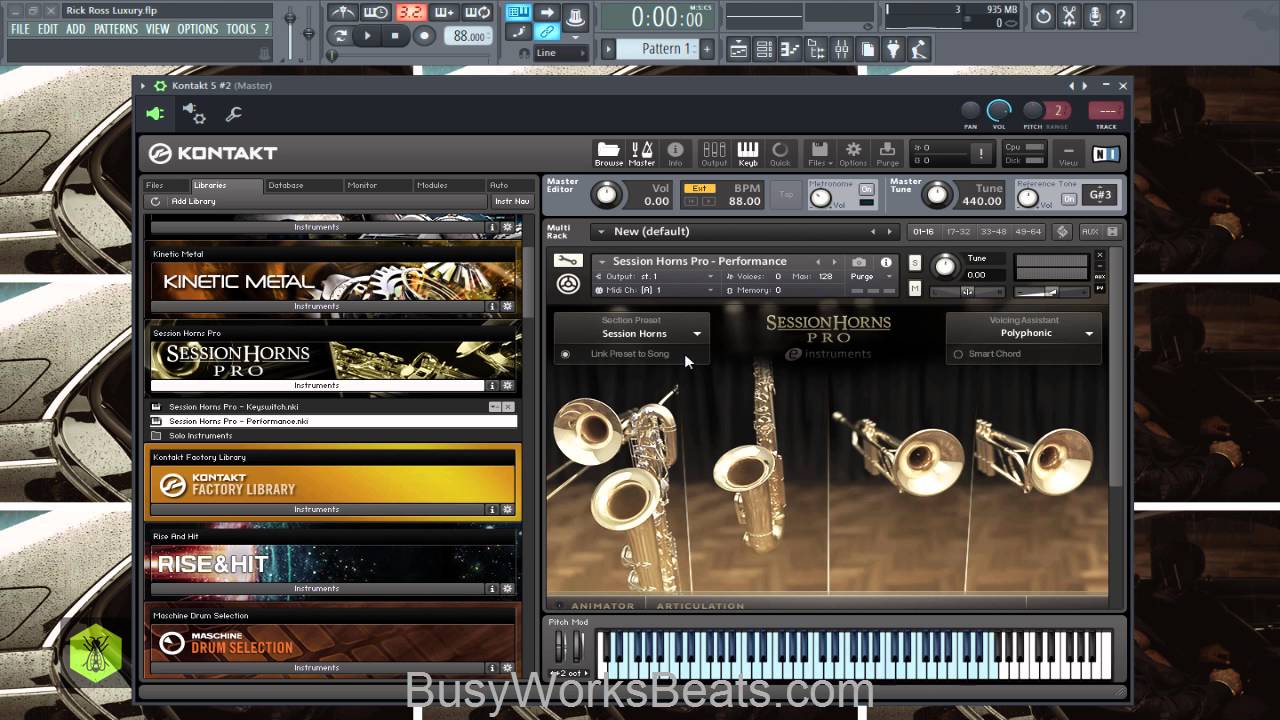This screenshot has width=1280, height=720.
Task: Click Rise And Hit library gear icon
Action: pos(507,588)
